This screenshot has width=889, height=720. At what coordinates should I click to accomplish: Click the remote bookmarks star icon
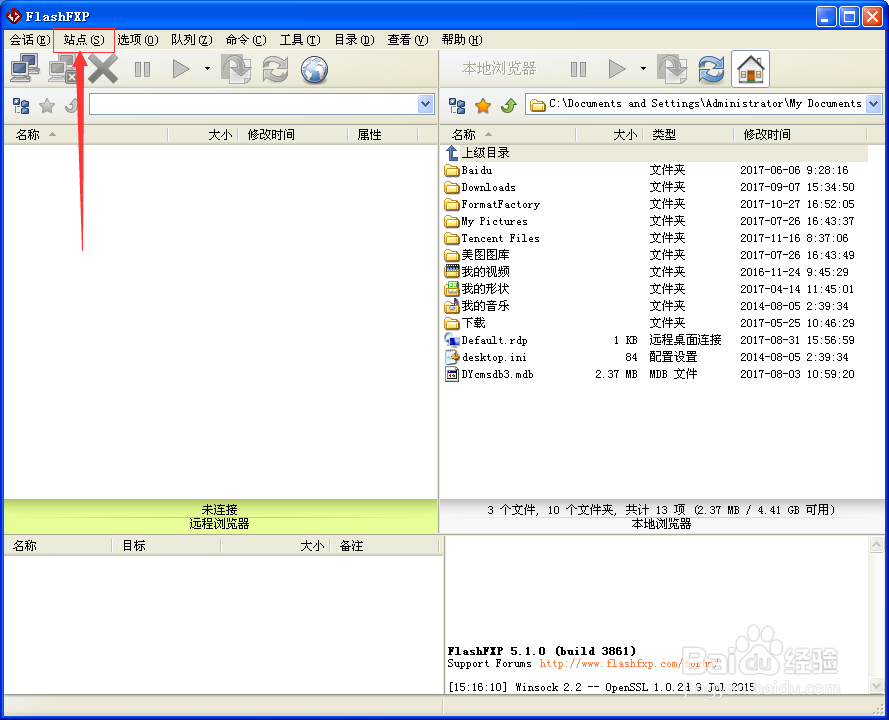(x=47, y=105)
